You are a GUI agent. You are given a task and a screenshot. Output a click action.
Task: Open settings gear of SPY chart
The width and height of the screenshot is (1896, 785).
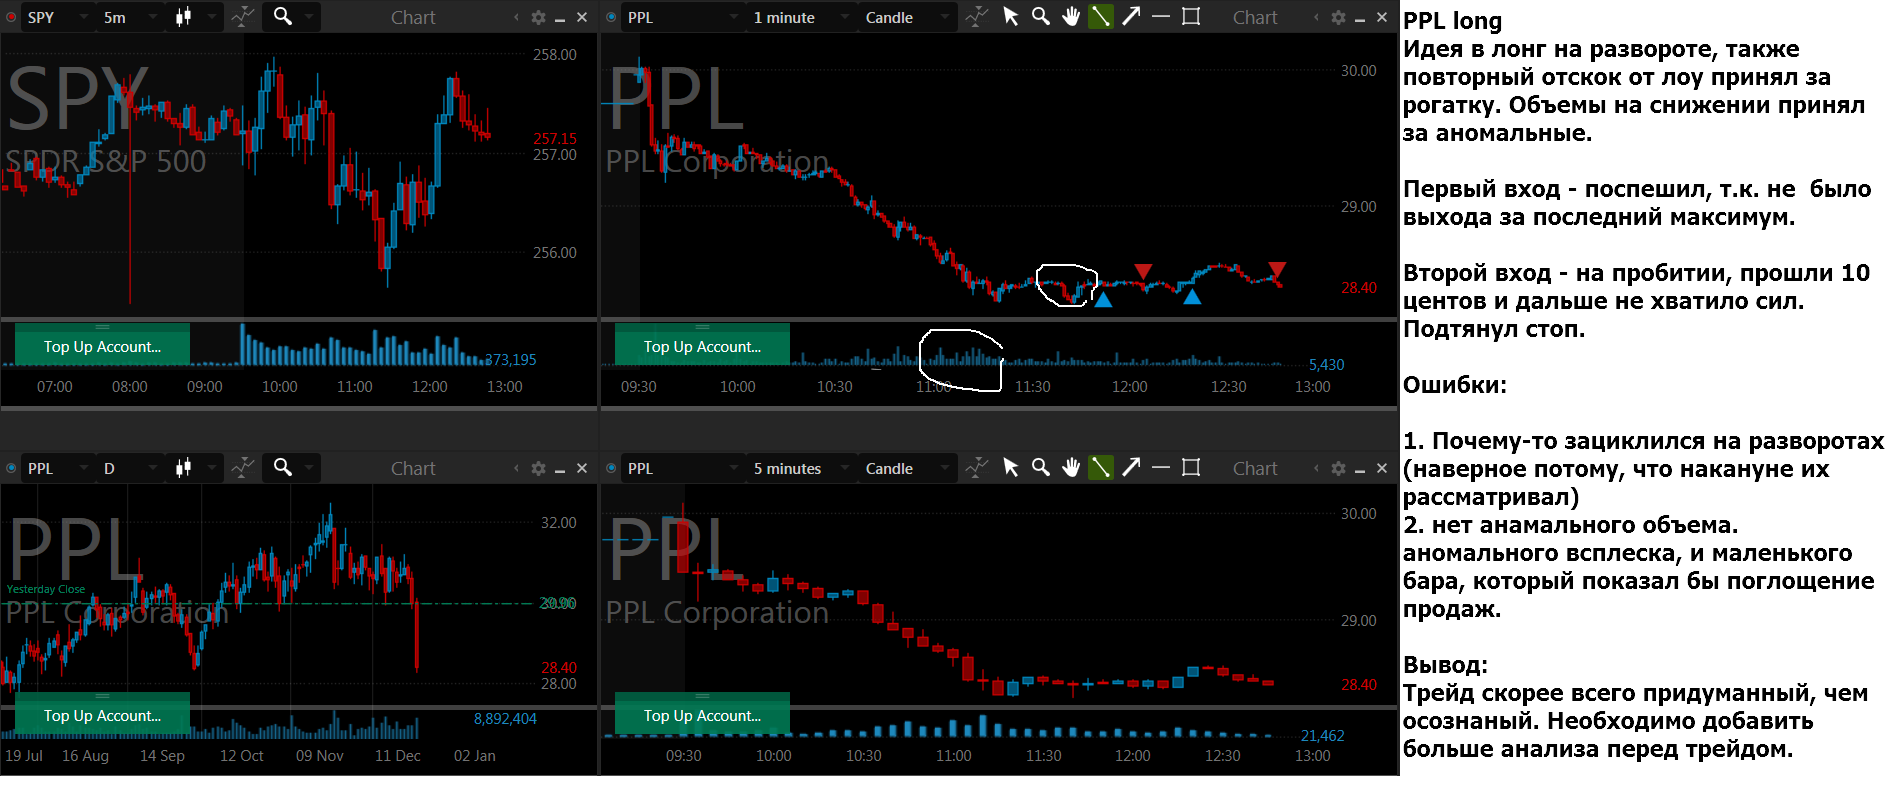(538, 18)
